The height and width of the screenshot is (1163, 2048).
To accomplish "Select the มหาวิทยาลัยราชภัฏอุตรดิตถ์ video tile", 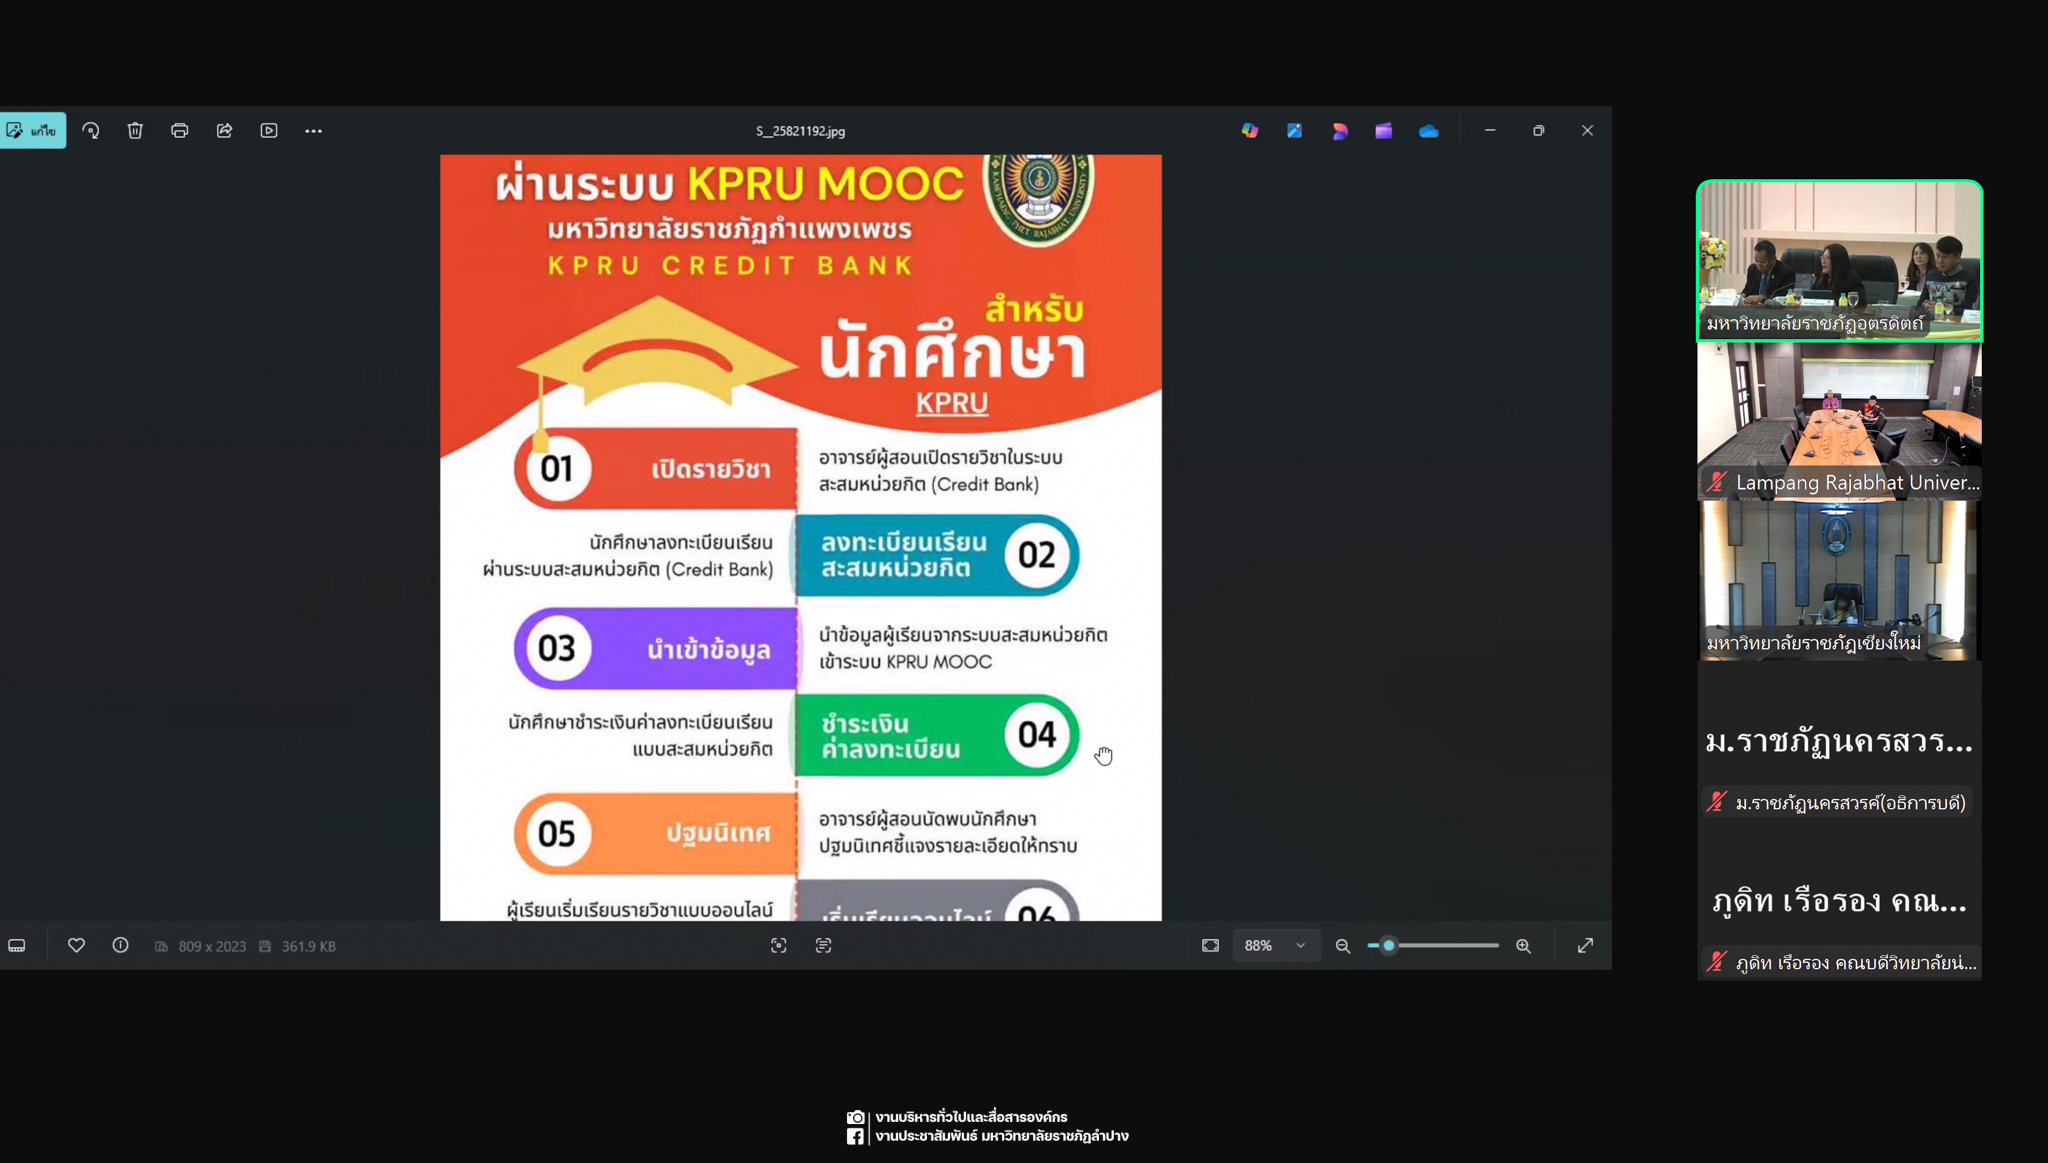I will tap(1839, 260).
